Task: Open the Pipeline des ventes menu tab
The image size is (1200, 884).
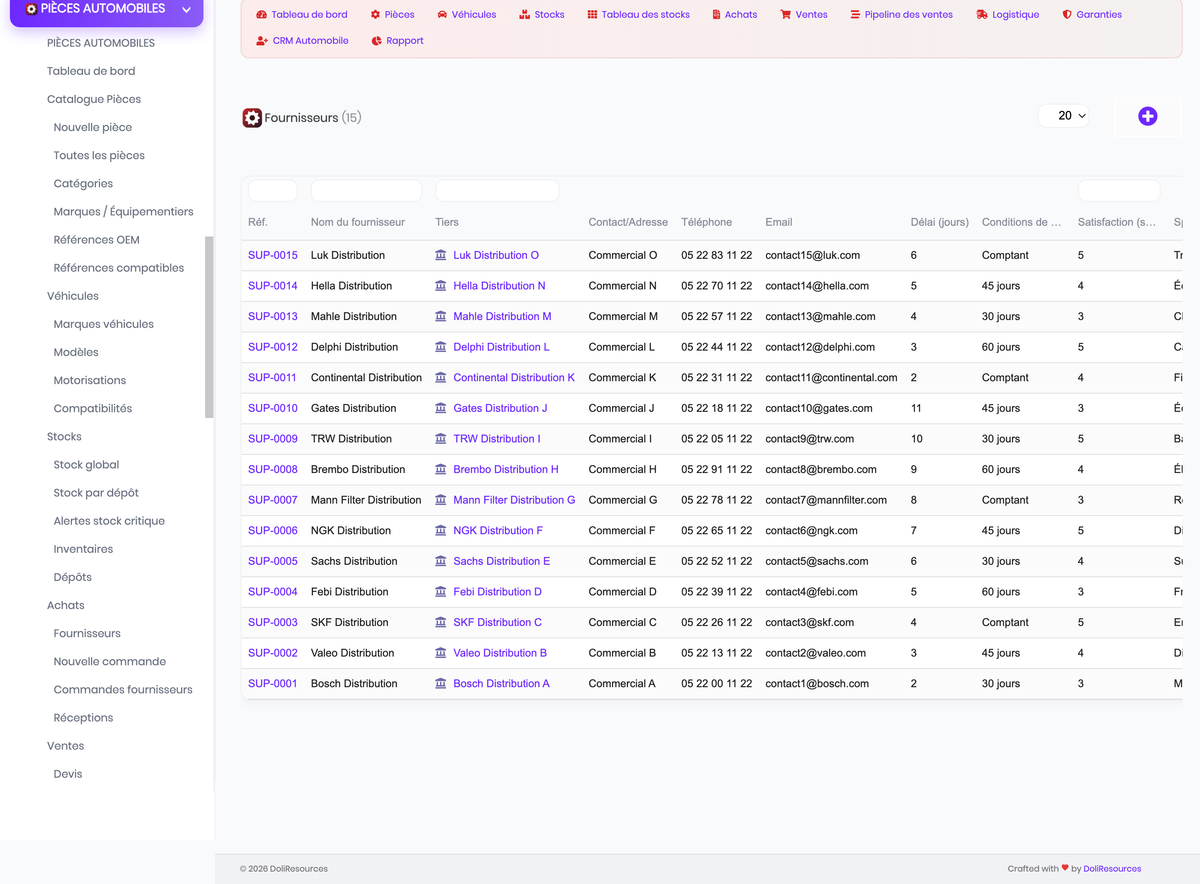Action: point(901,15)
